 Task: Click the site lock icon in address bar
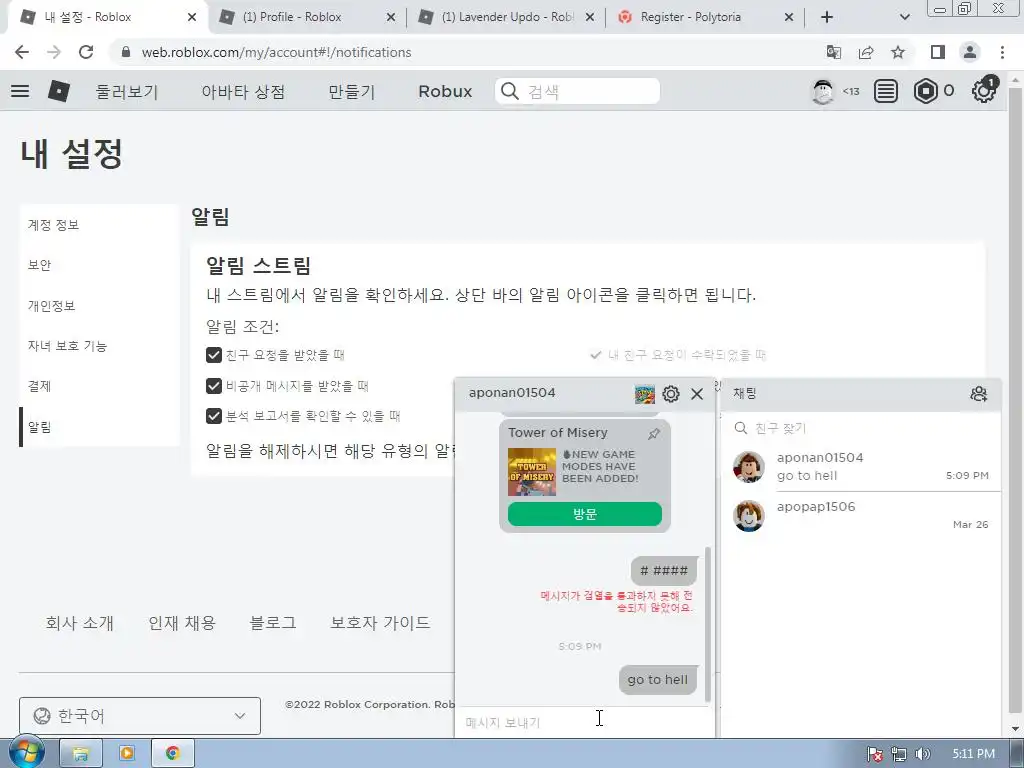pos(126,52)
